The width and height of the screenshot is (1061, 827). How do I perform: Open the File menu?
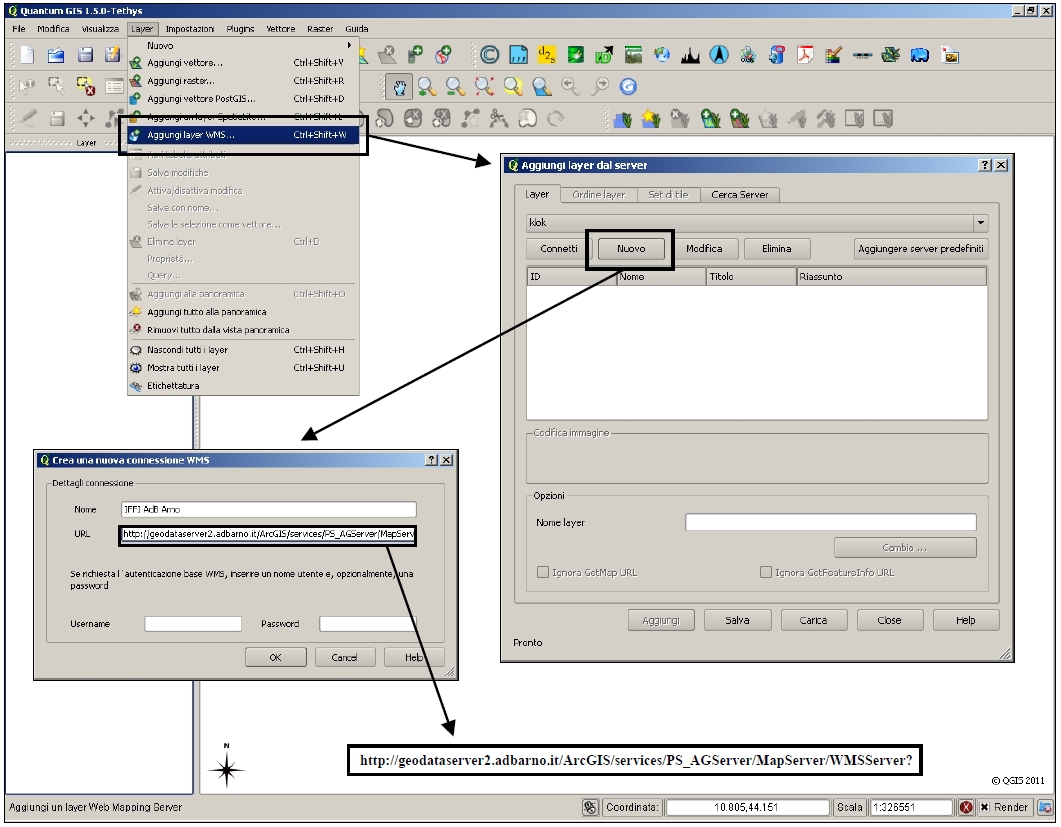tap(18, 28)
